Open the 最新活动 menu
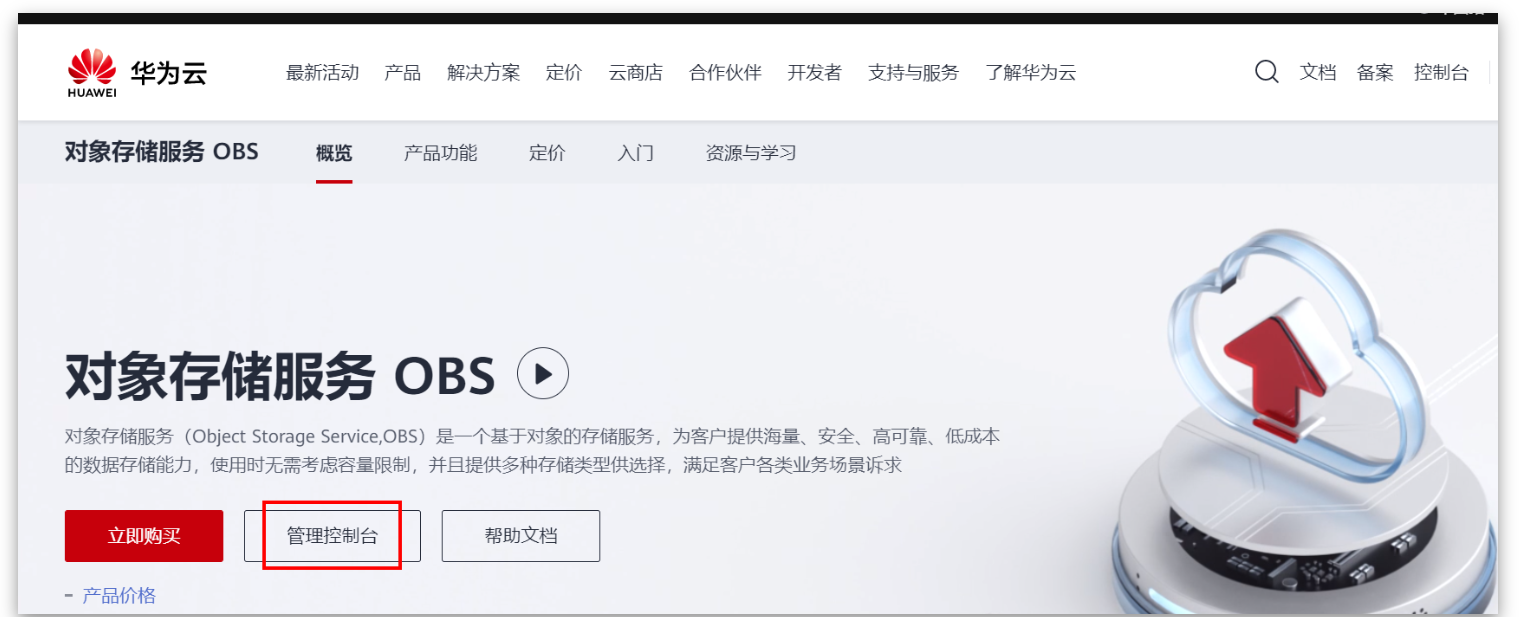The height and width of the screenshot is (617, 1519). pyautogui.click(x=322, y=73)
